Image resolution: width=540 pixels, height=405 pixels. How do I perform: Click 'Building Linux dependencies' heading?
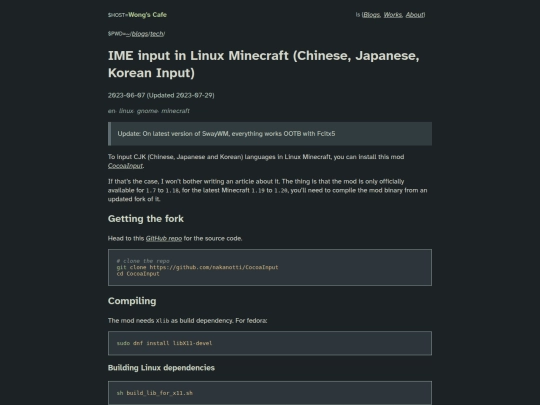[x=161, y=368]
